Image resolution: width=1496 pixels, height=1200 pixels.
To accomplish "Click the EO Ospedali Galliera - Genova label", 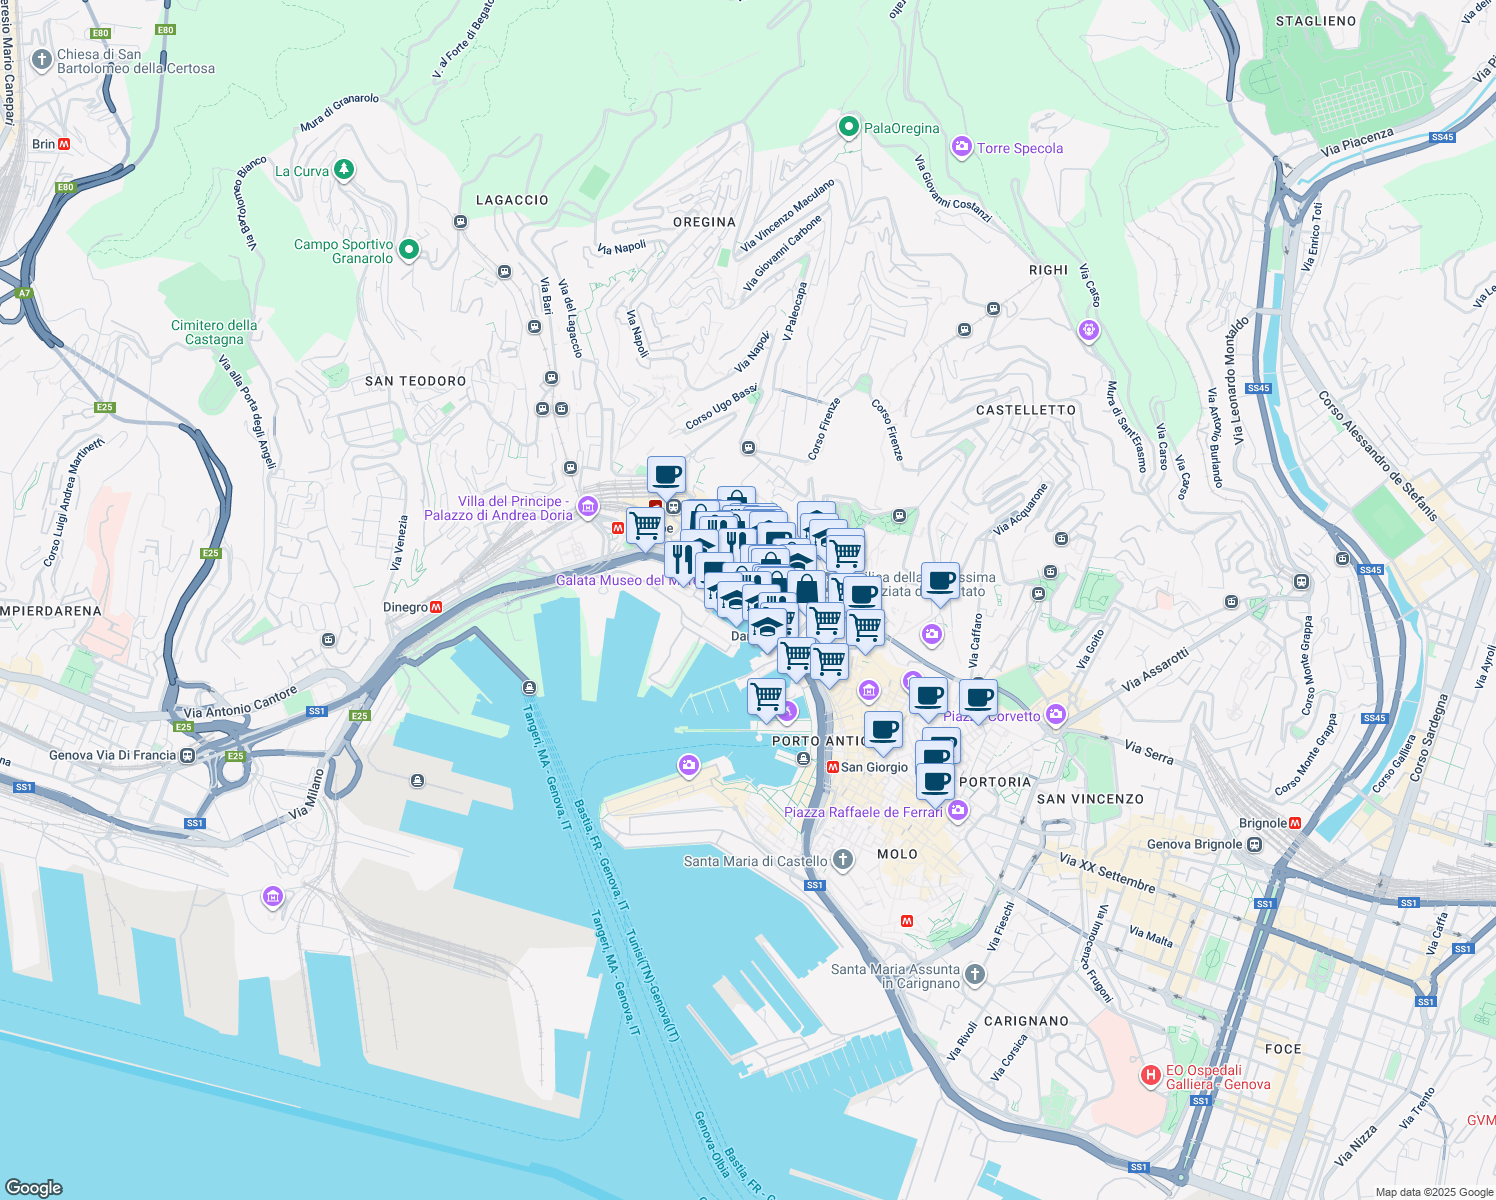I will [1218, 1077].
